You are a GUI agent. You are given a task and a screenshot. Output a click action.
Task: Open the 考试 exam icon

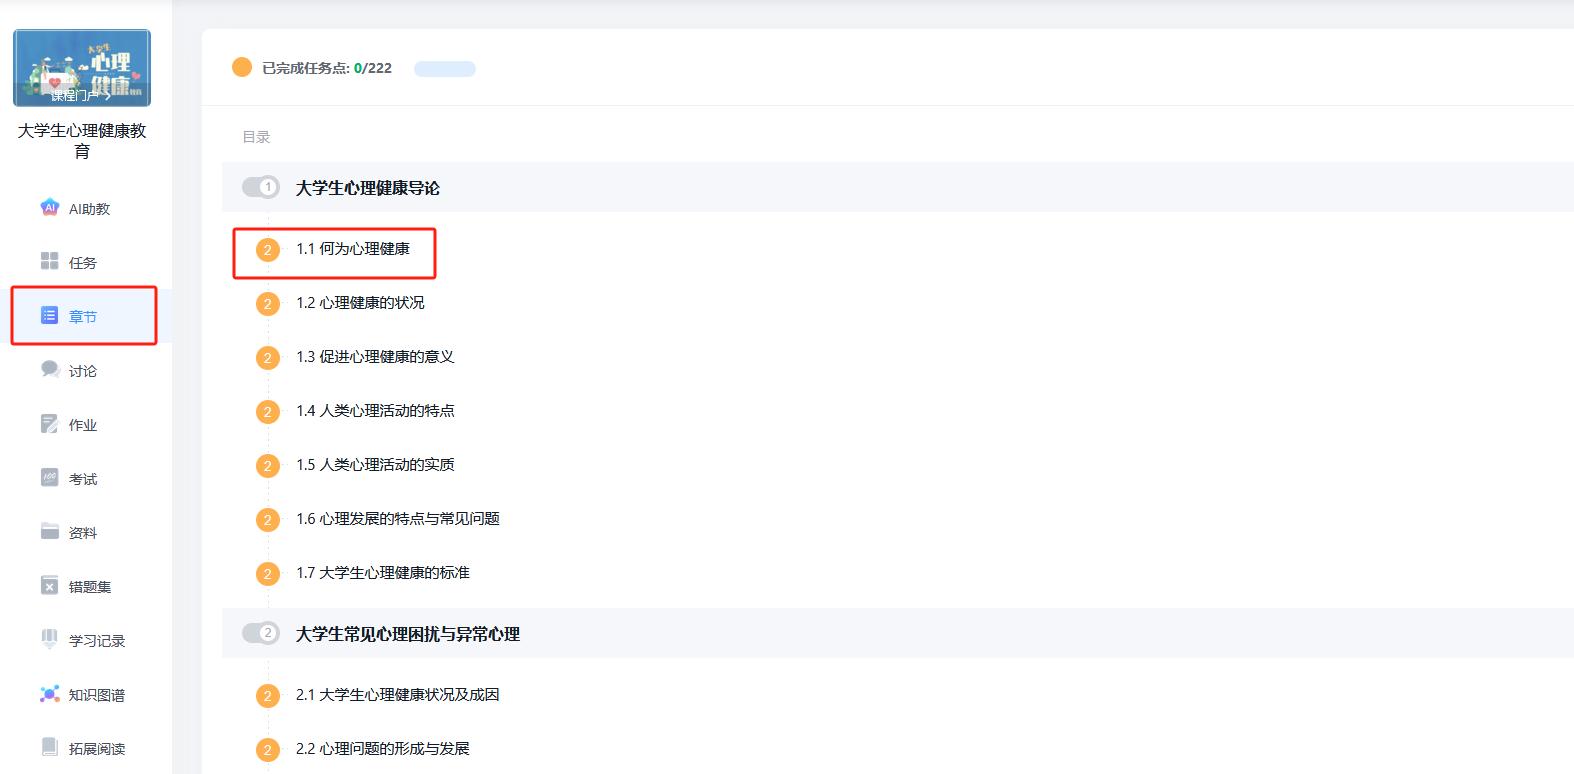coord(50,478)
